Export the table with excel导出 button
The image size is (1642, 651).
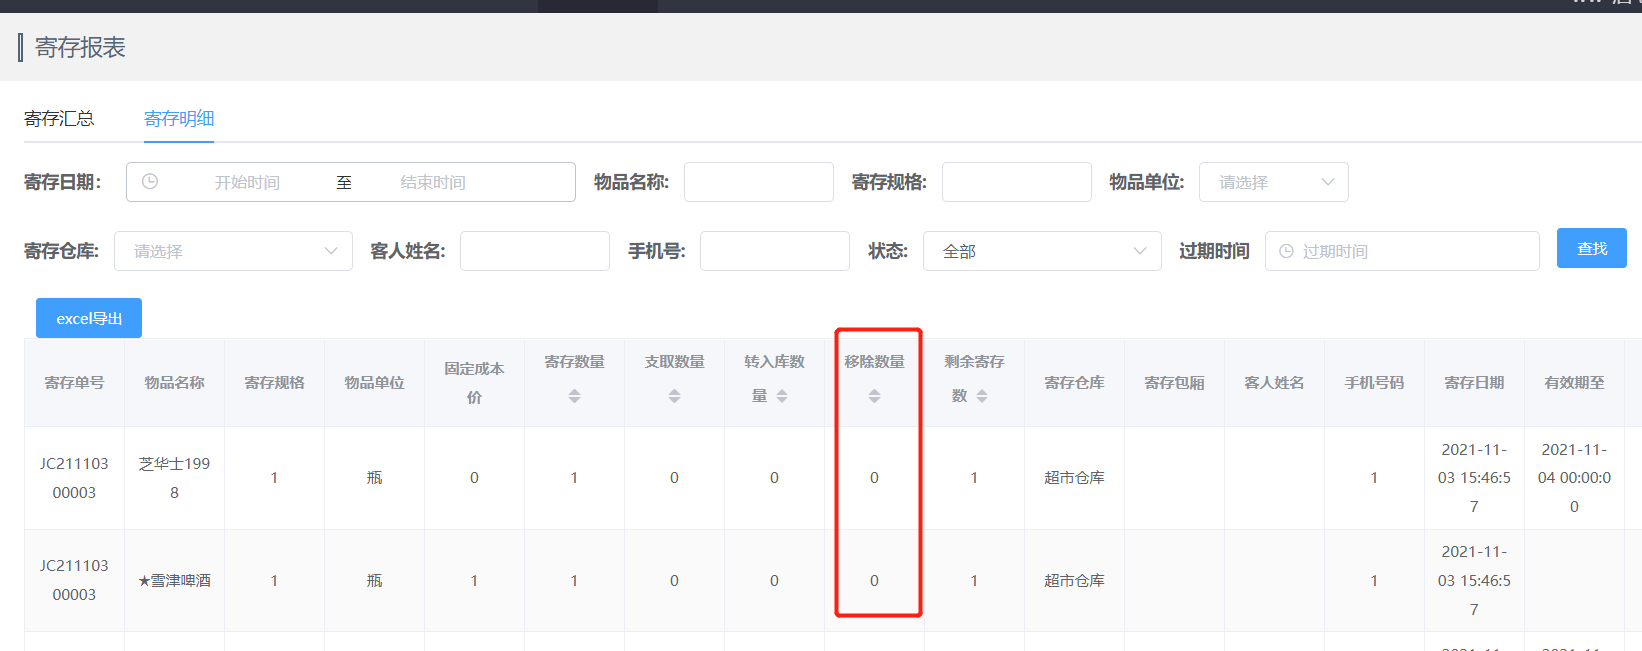[x=89, y=318]
